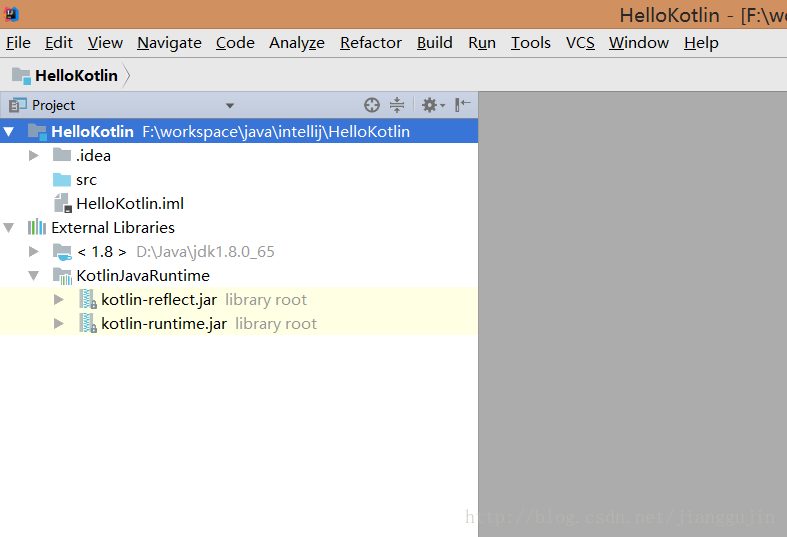Select kotlin-runtime.jar

point(164,324)
